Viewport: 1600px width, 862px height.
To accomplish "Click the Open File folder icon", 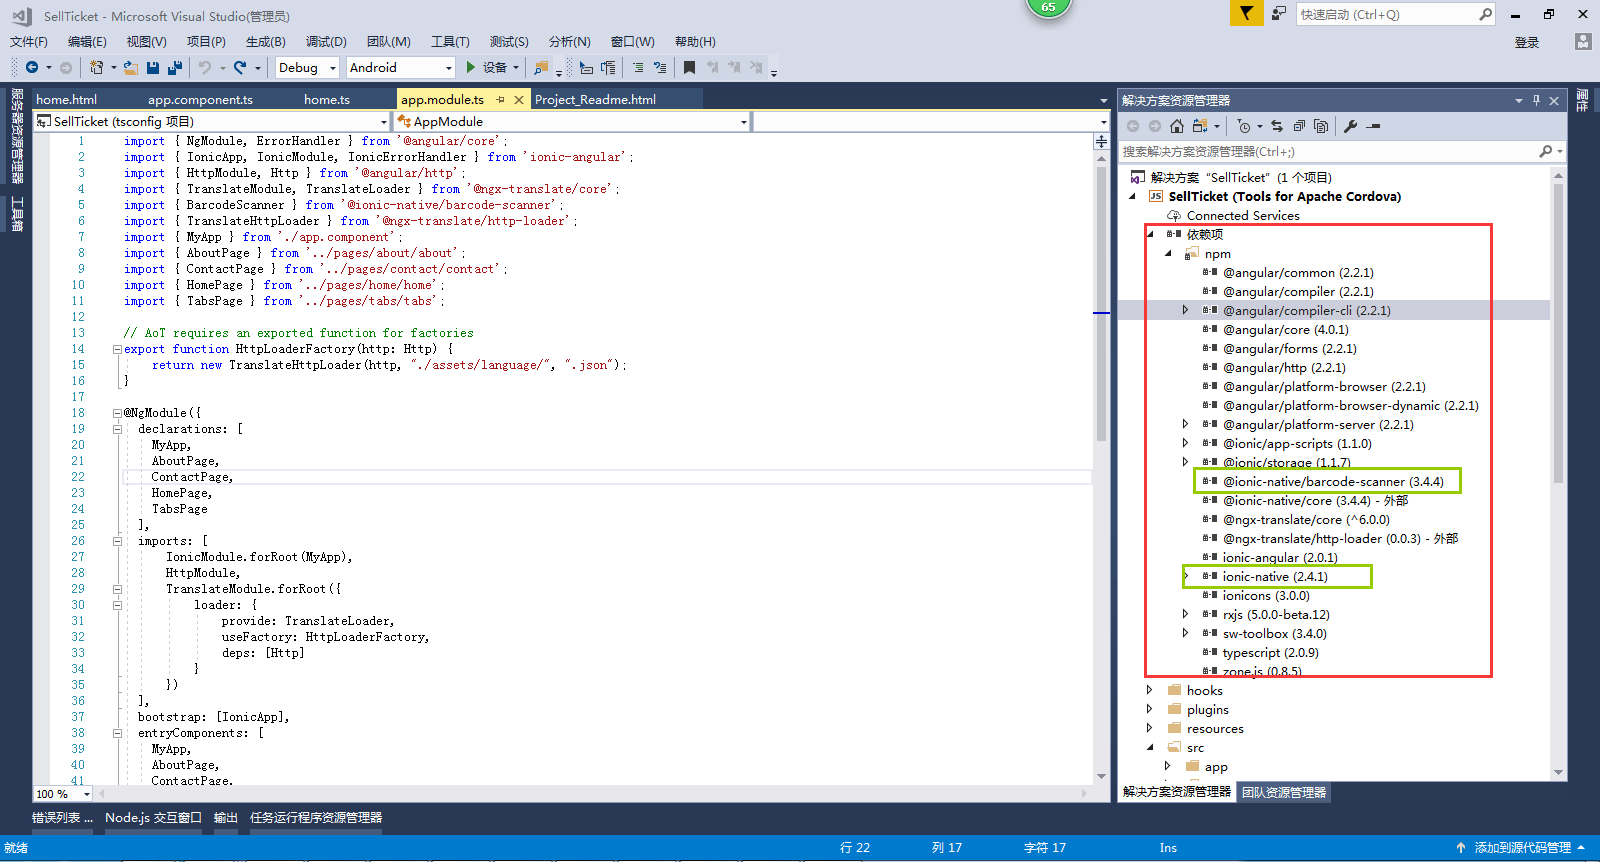I will (131, 67).
